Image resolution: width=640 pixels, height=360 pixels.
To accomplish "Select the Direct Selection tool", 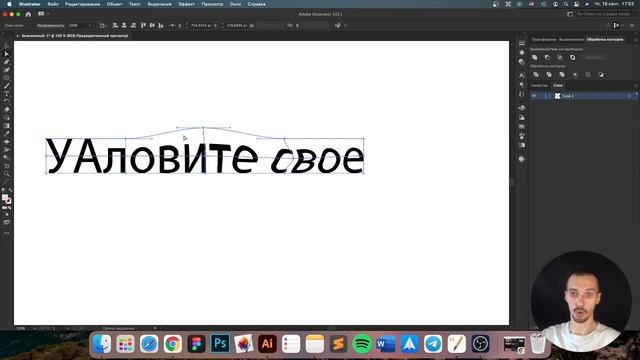I will click(x=7, y=53).
